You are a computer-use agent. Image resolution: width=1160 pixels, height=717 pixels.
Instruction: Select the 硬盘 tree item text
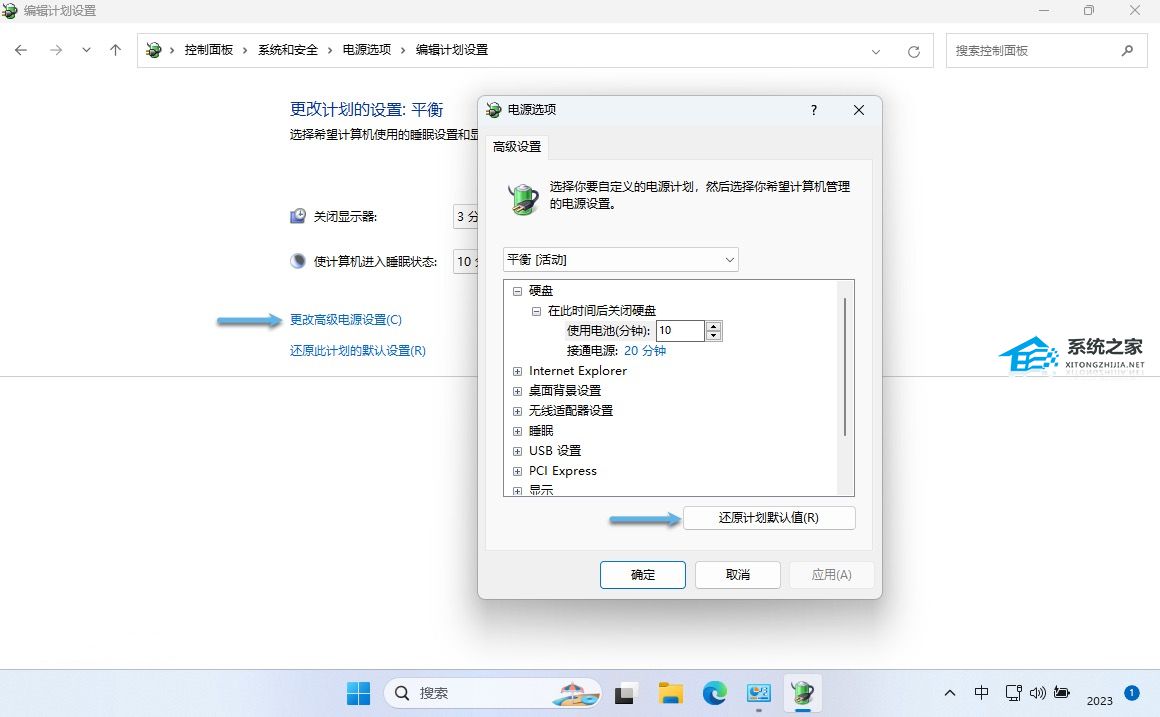(541, 291)
